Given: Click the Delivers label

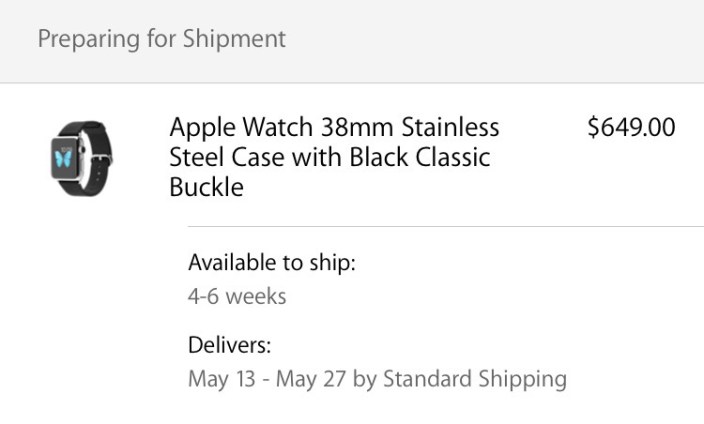Looking at the screenshot, I should [230, 346].
